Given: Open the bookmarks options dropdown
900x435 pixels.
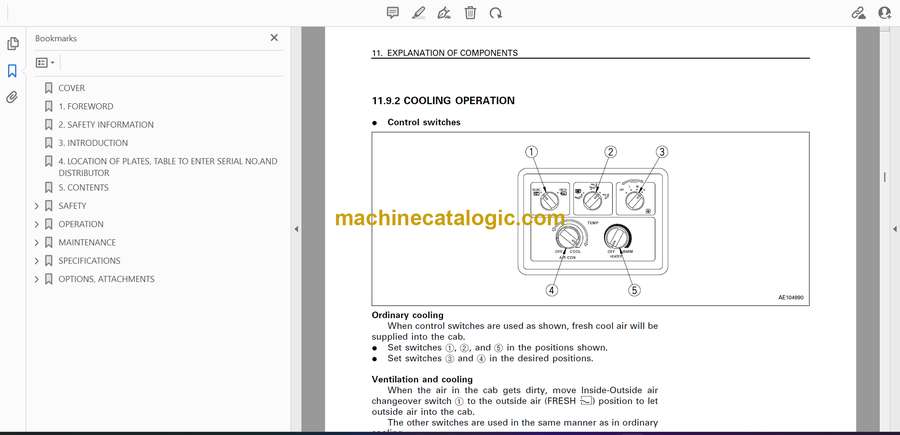Looking at the screenshot, I should click(x=45, y=63).
